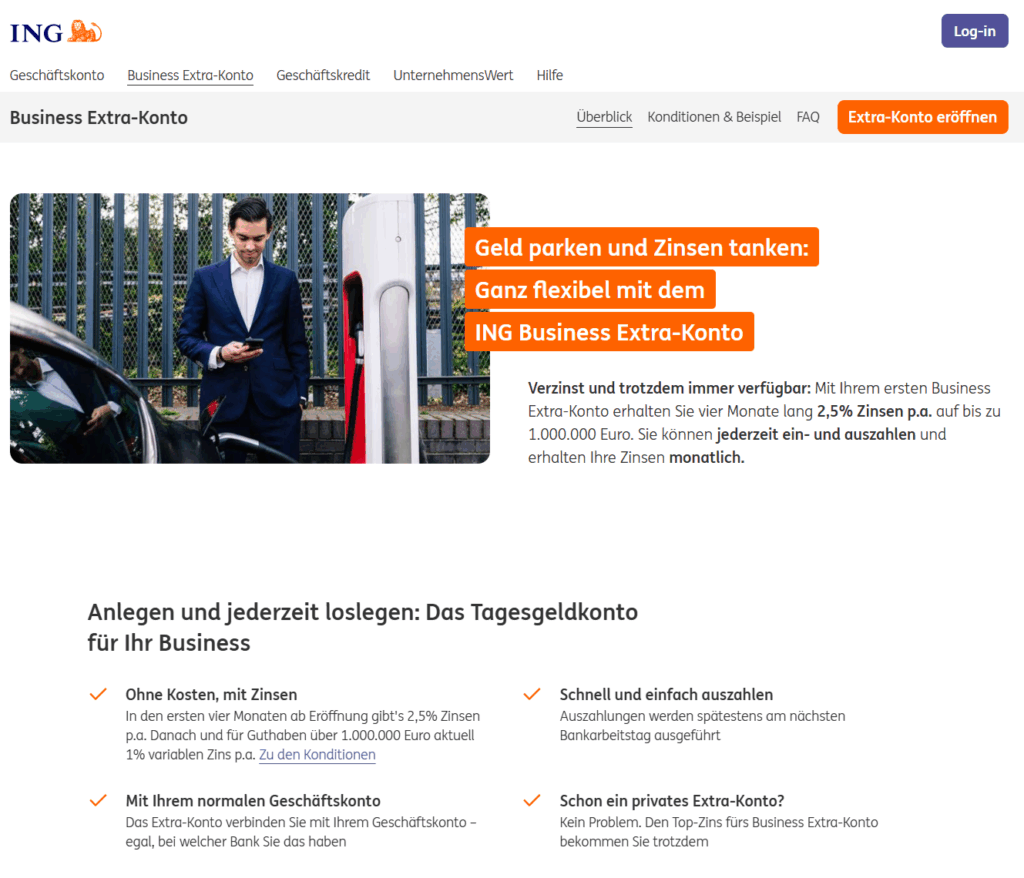Click the orange checkmark beside Ohne Kosten, mit Zinsen
The width and height of the screenshot is (1024, 878).
98,694
